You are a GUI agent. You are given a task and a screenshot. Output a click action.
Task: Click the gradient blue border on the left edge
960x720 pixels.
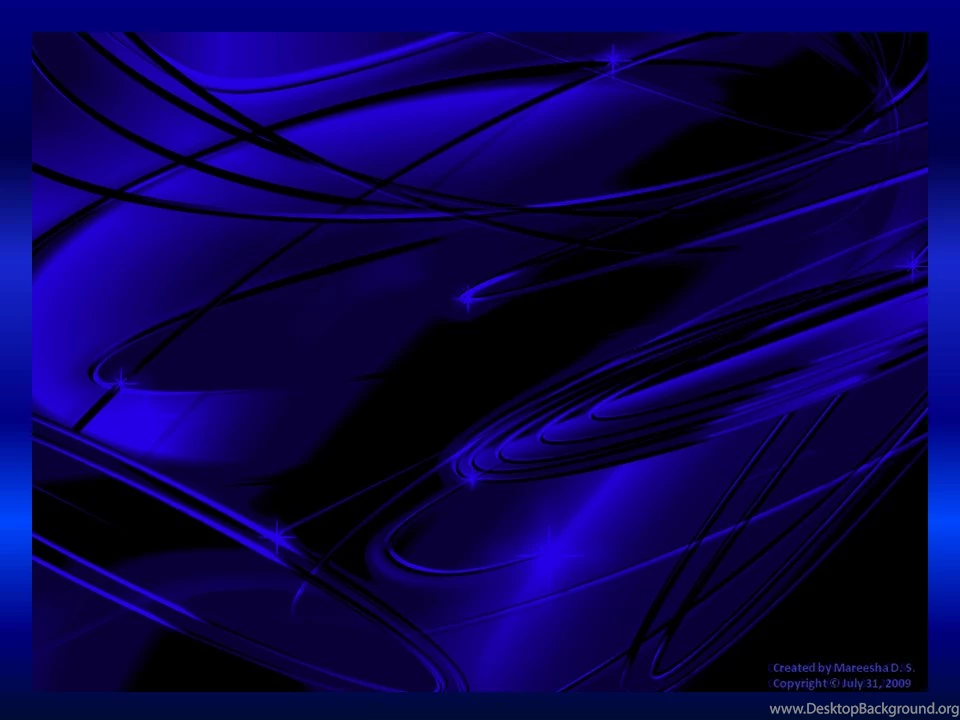tap(12, 360)
